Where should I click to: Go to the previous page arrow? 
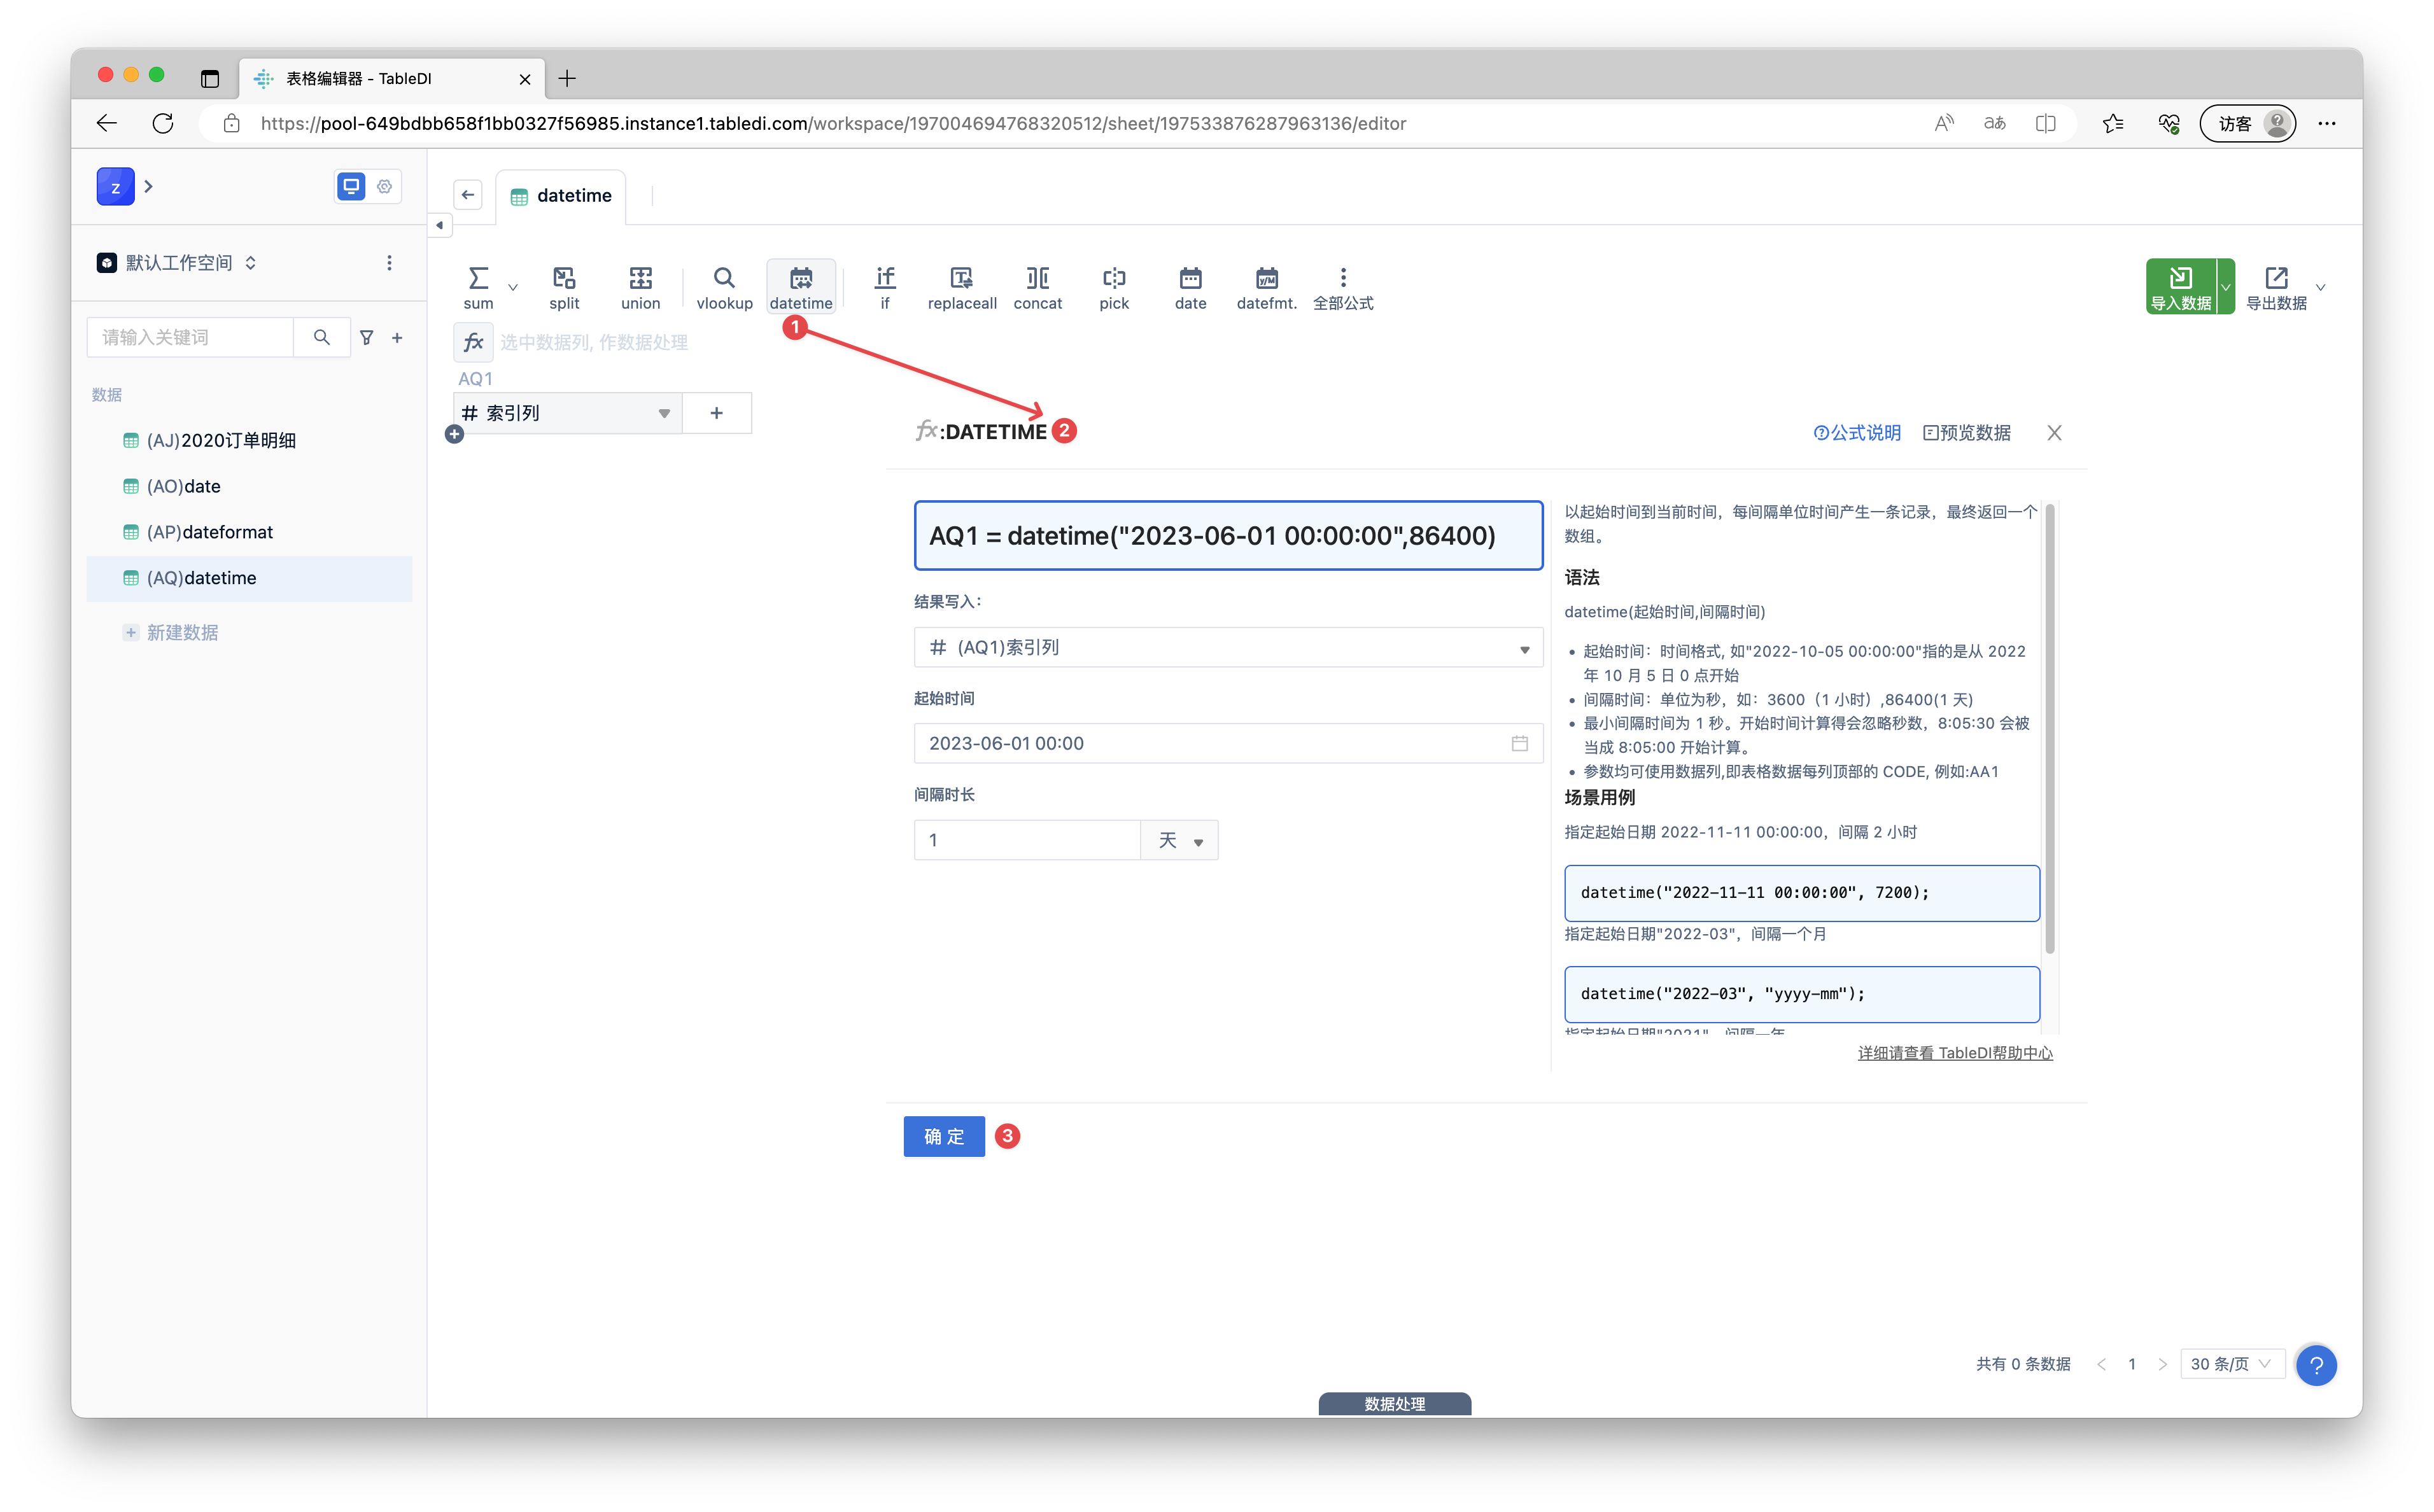(2101, 1364)
